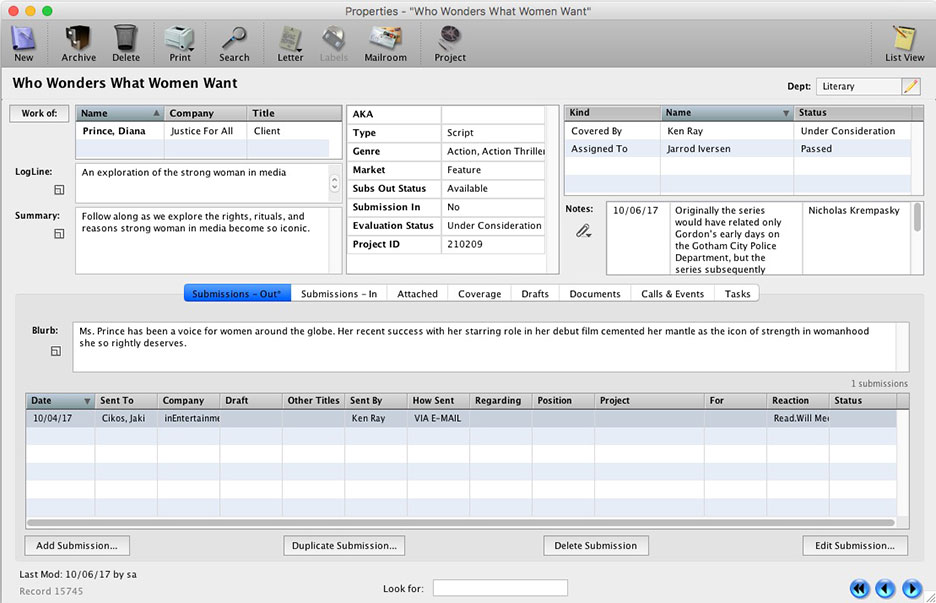Viewport: 936px width, 603px height.
Task: Open the Drafts tab
Action: (535, 293)
